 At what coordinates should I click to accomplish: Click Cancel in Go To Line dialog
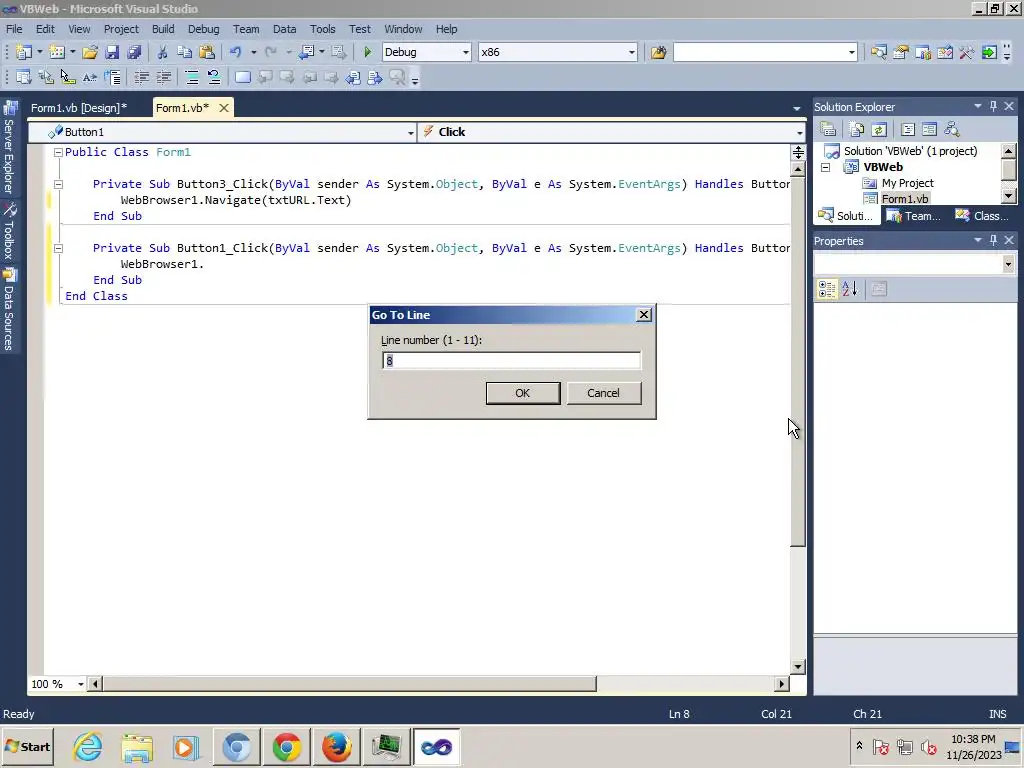tap(603, 393)
